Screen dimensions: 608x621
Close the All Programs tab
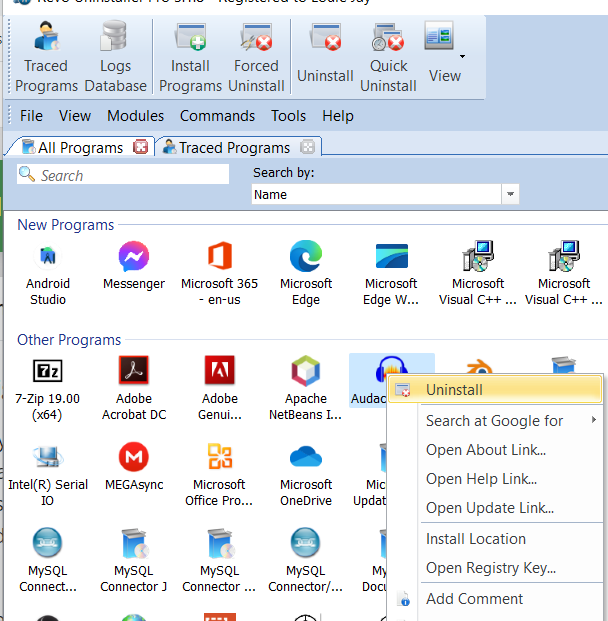pyautogui.click(x=140, y=147)
